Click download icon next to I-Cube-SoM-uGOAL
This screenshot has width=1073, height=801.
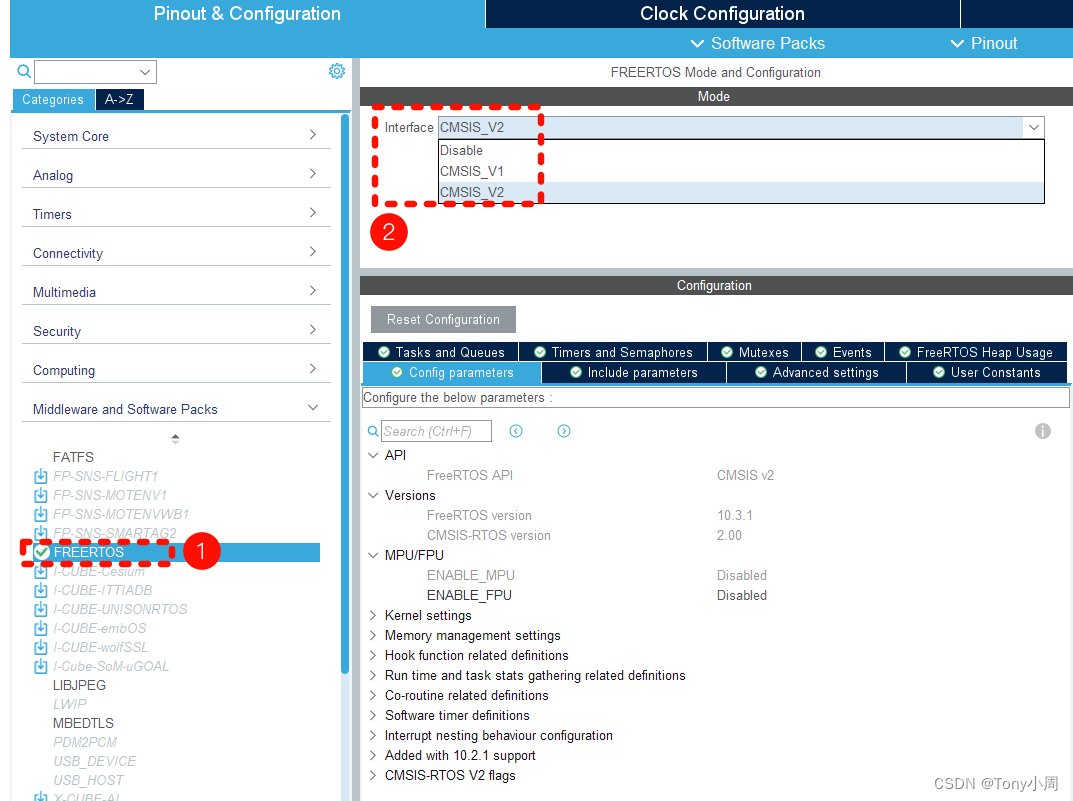click(41, 666)
